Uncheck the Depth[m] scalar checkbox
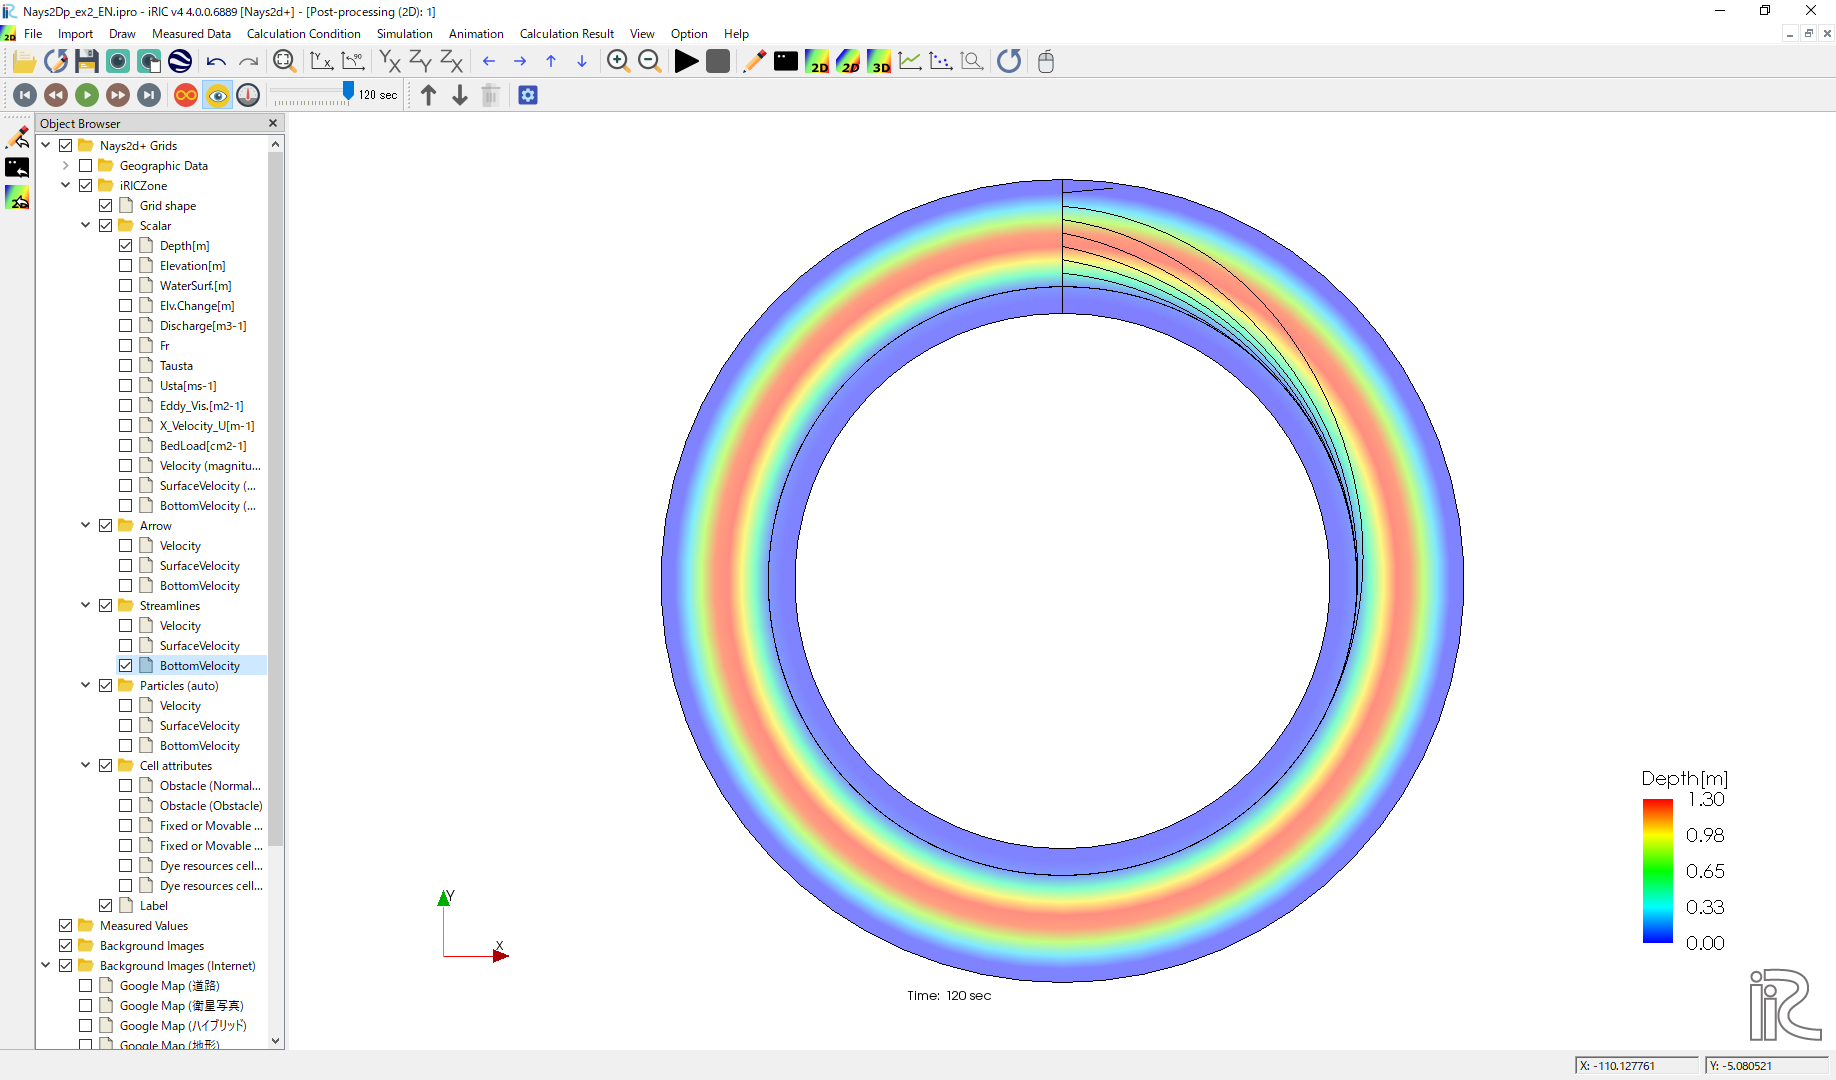1836x1080 pixels. pyautogui.click(x=125, y=246)
